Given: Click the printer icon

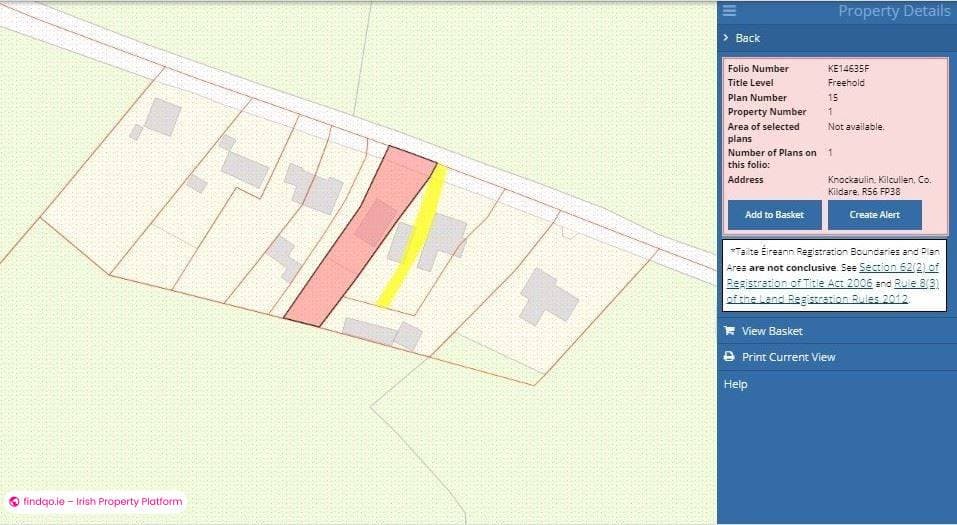Looking at the screenshot, I should pos(729,357).
